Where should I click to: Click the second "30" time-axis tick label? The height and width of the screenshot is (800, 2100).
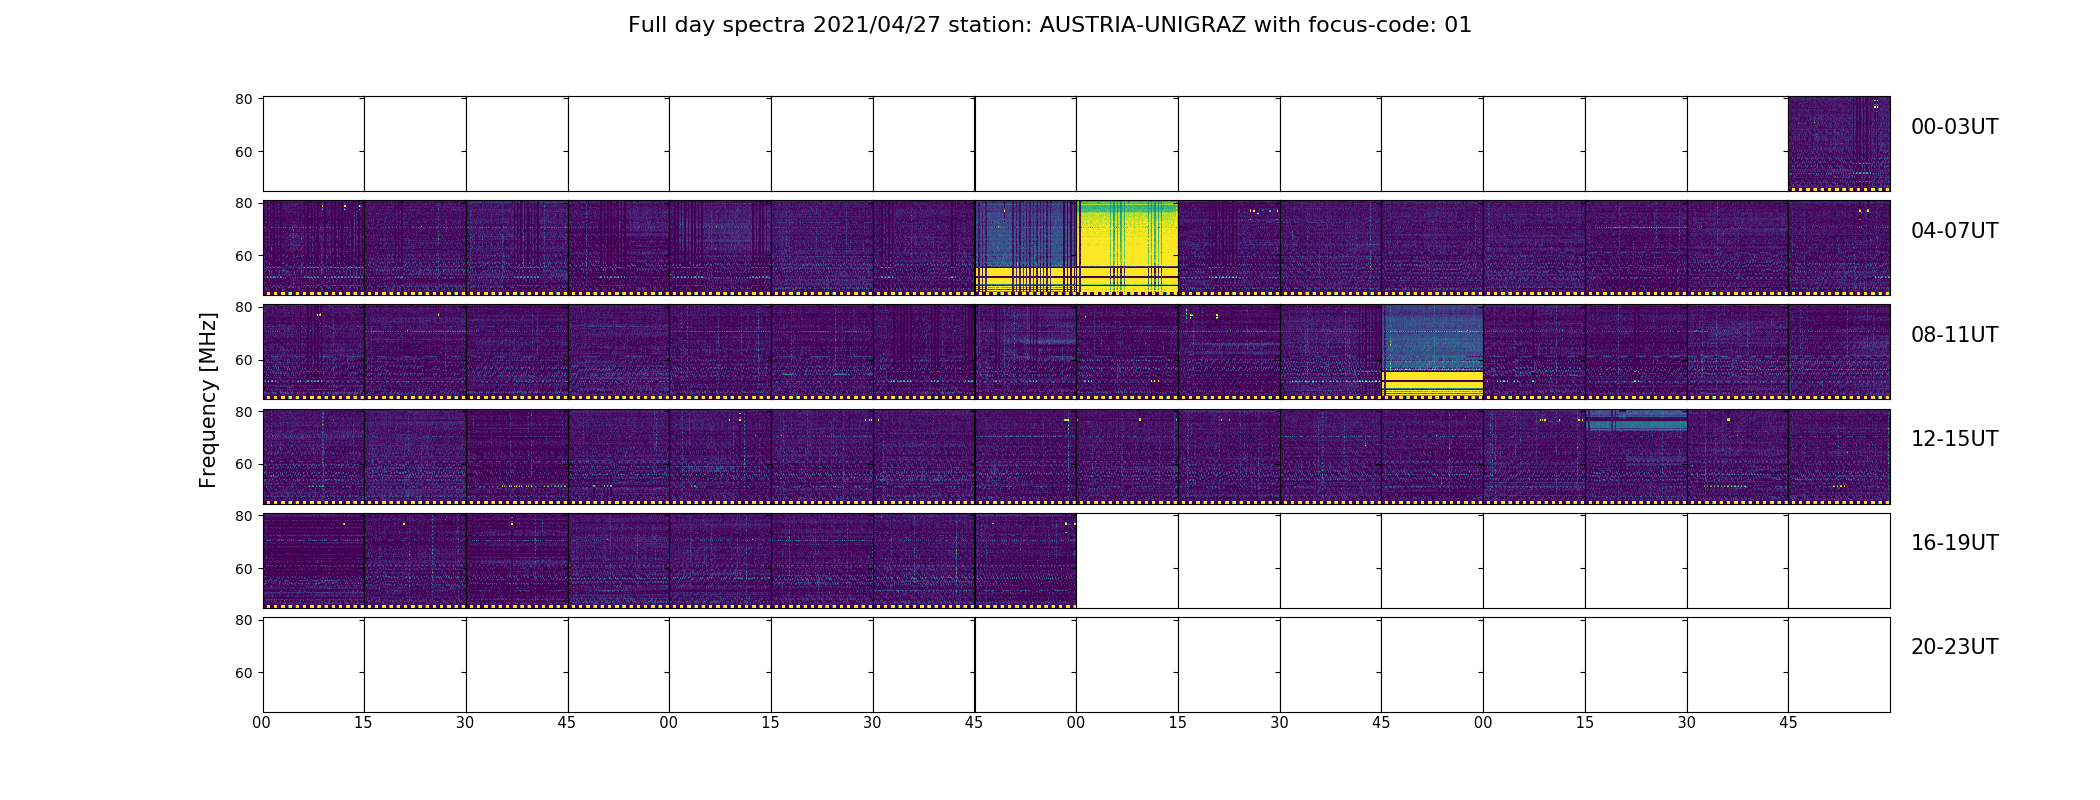click(x=872, y=723)
